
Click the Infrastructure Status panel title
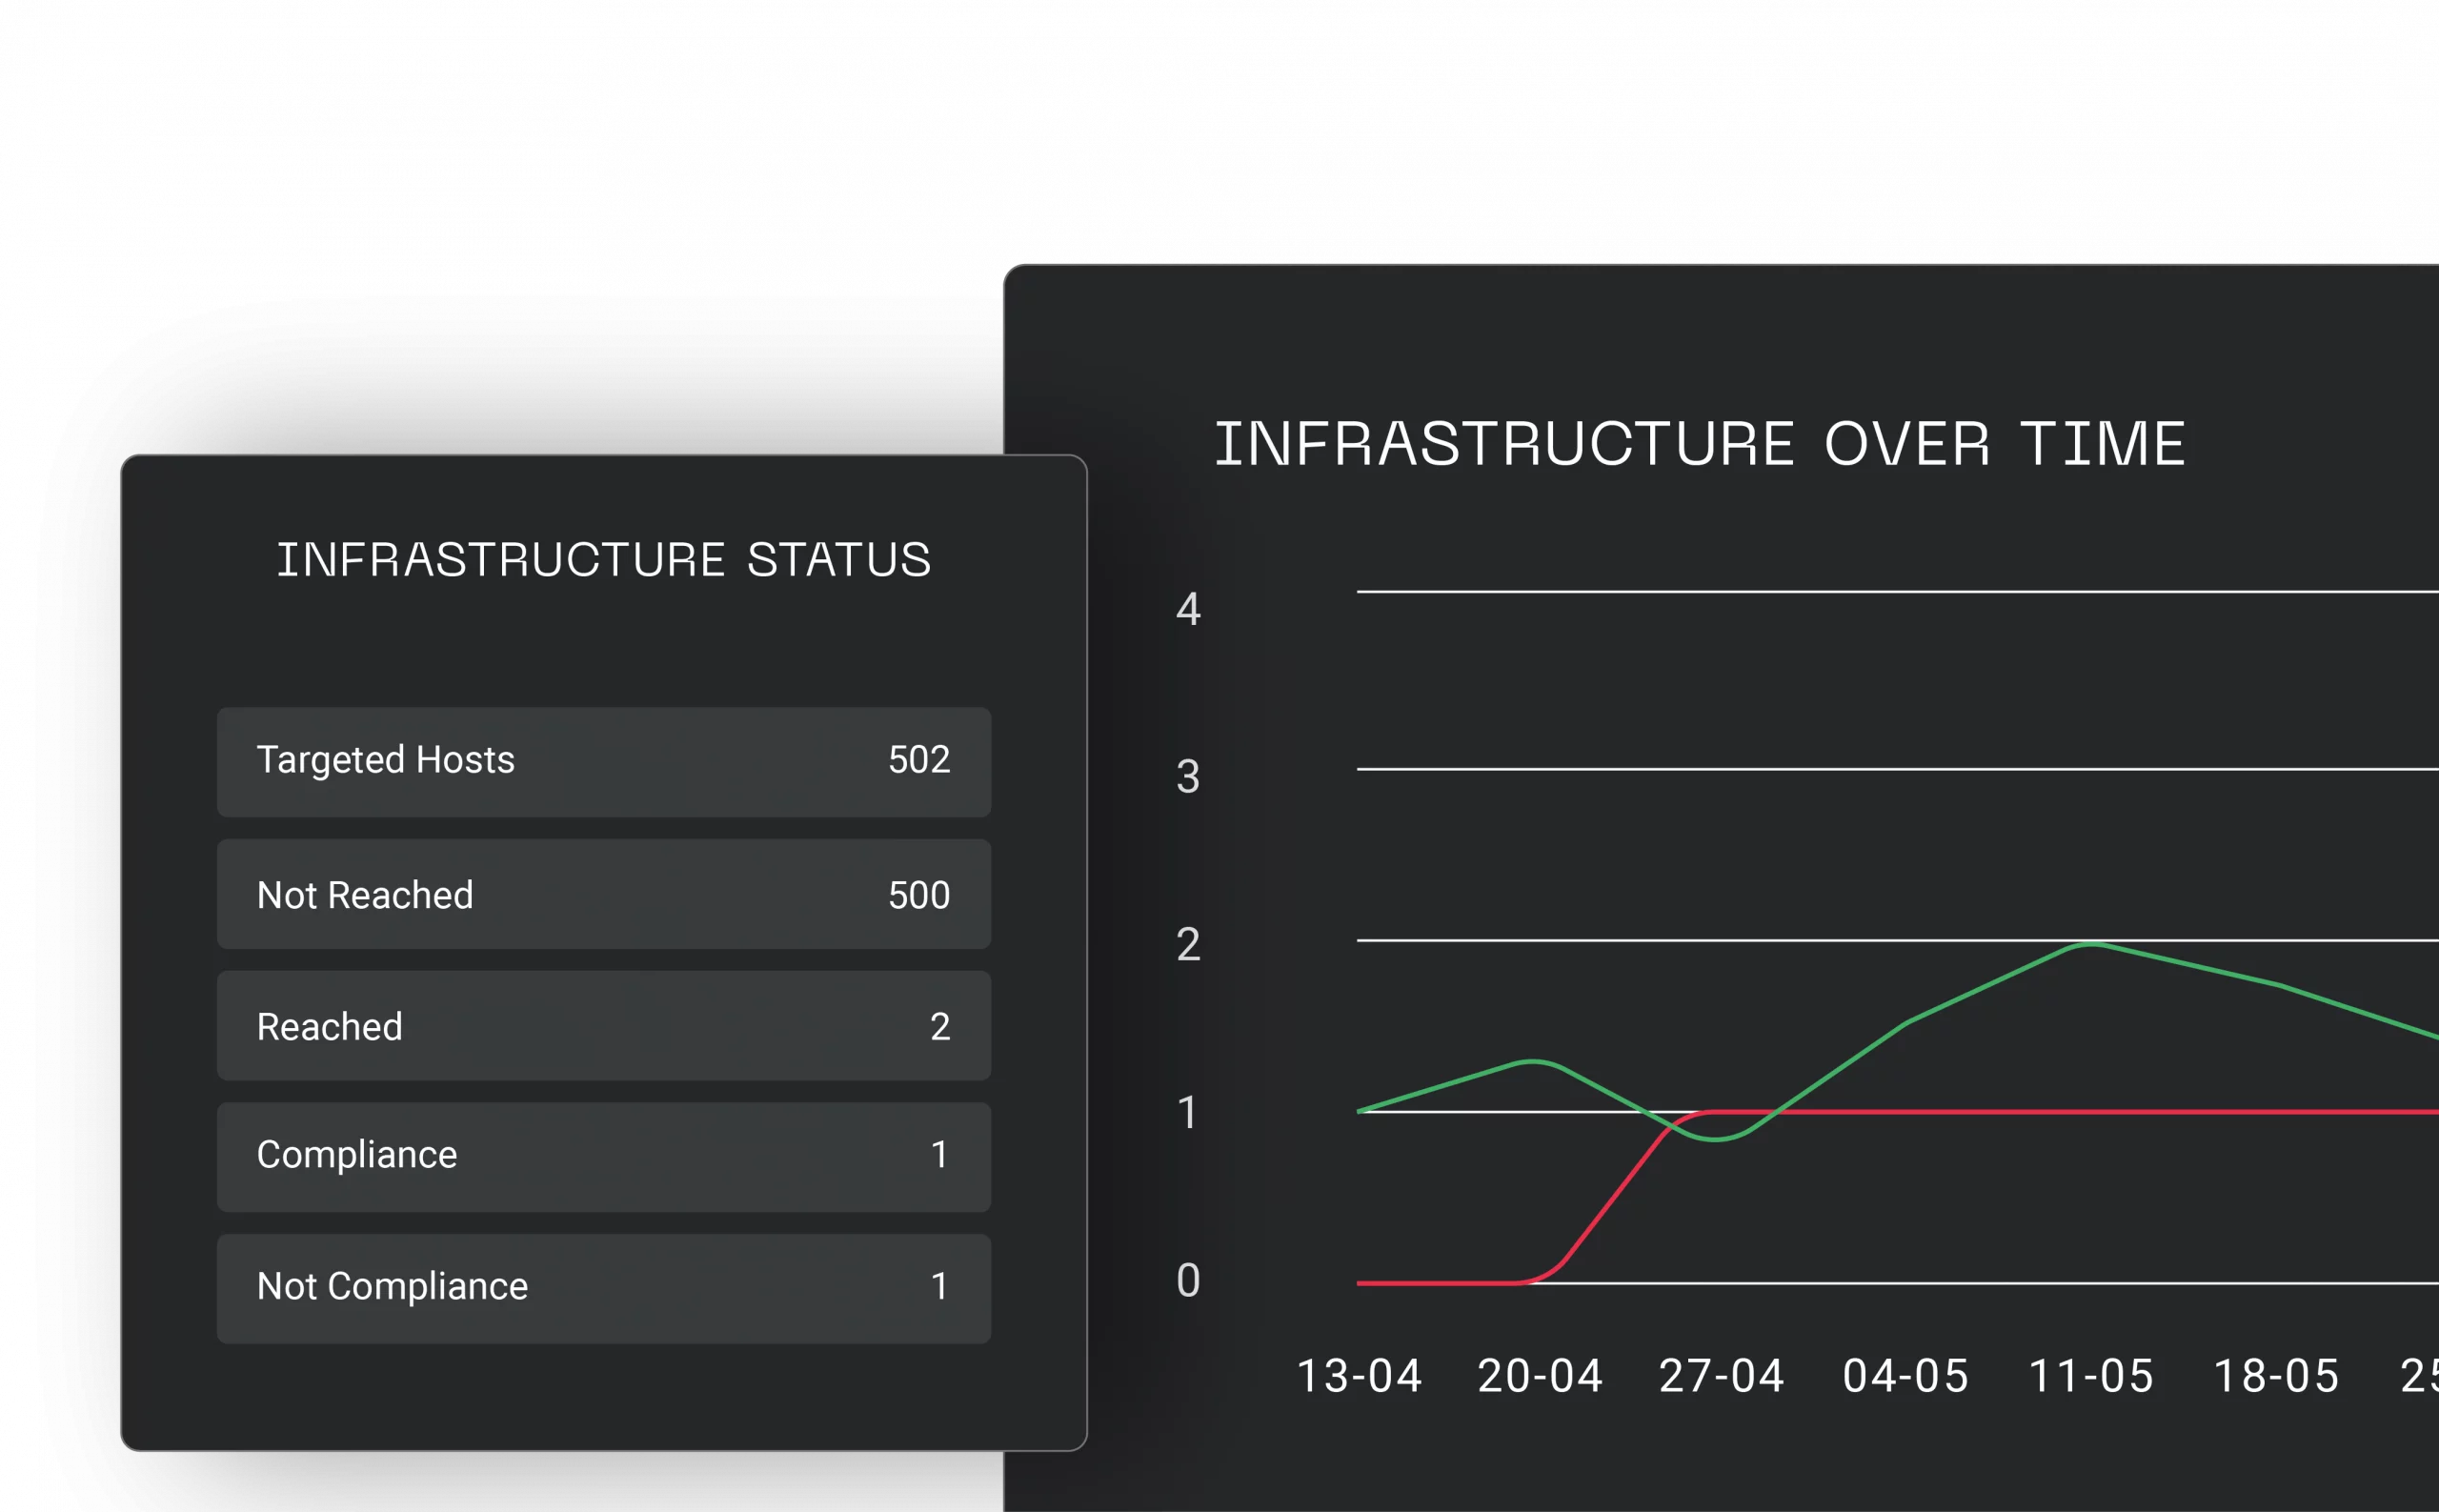tap(604, 559)
